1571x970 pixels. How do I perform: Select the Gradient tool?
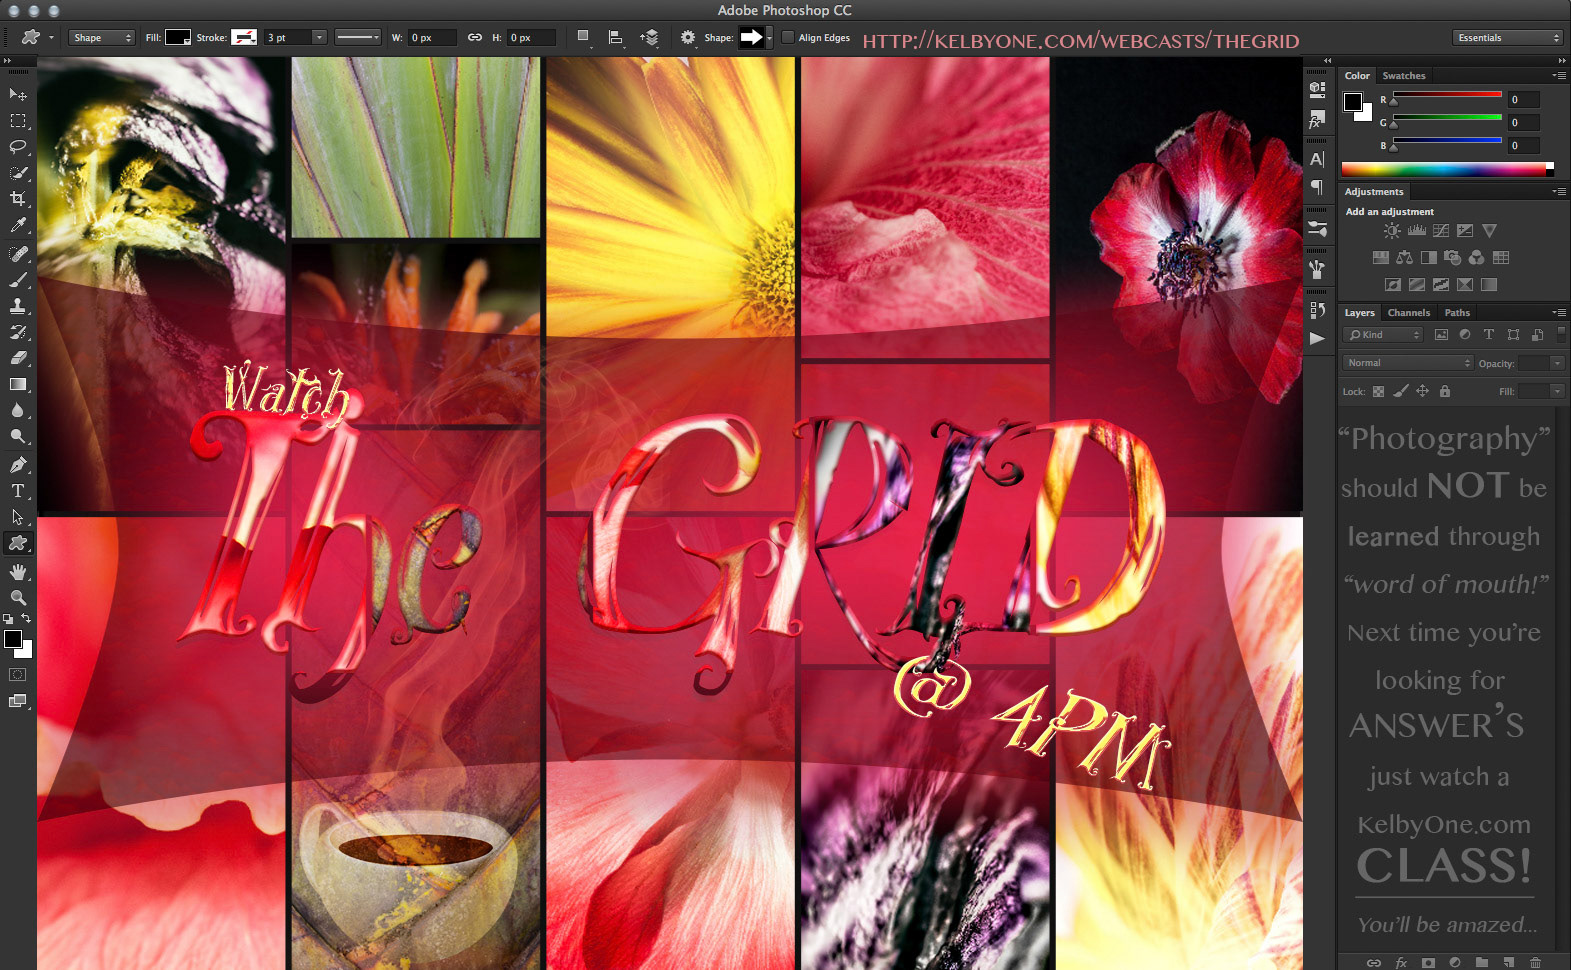(x=18, y=384)
